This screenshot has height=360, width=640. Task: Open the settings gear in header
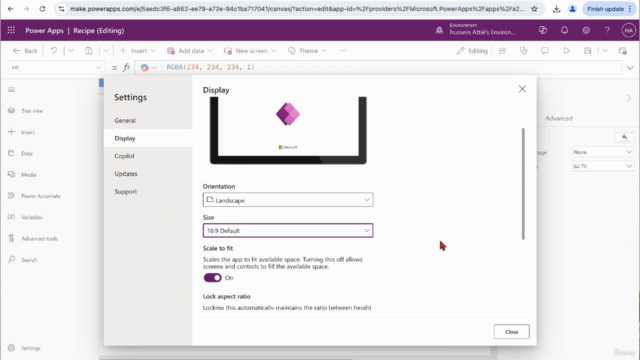click(x=586, y=30)
